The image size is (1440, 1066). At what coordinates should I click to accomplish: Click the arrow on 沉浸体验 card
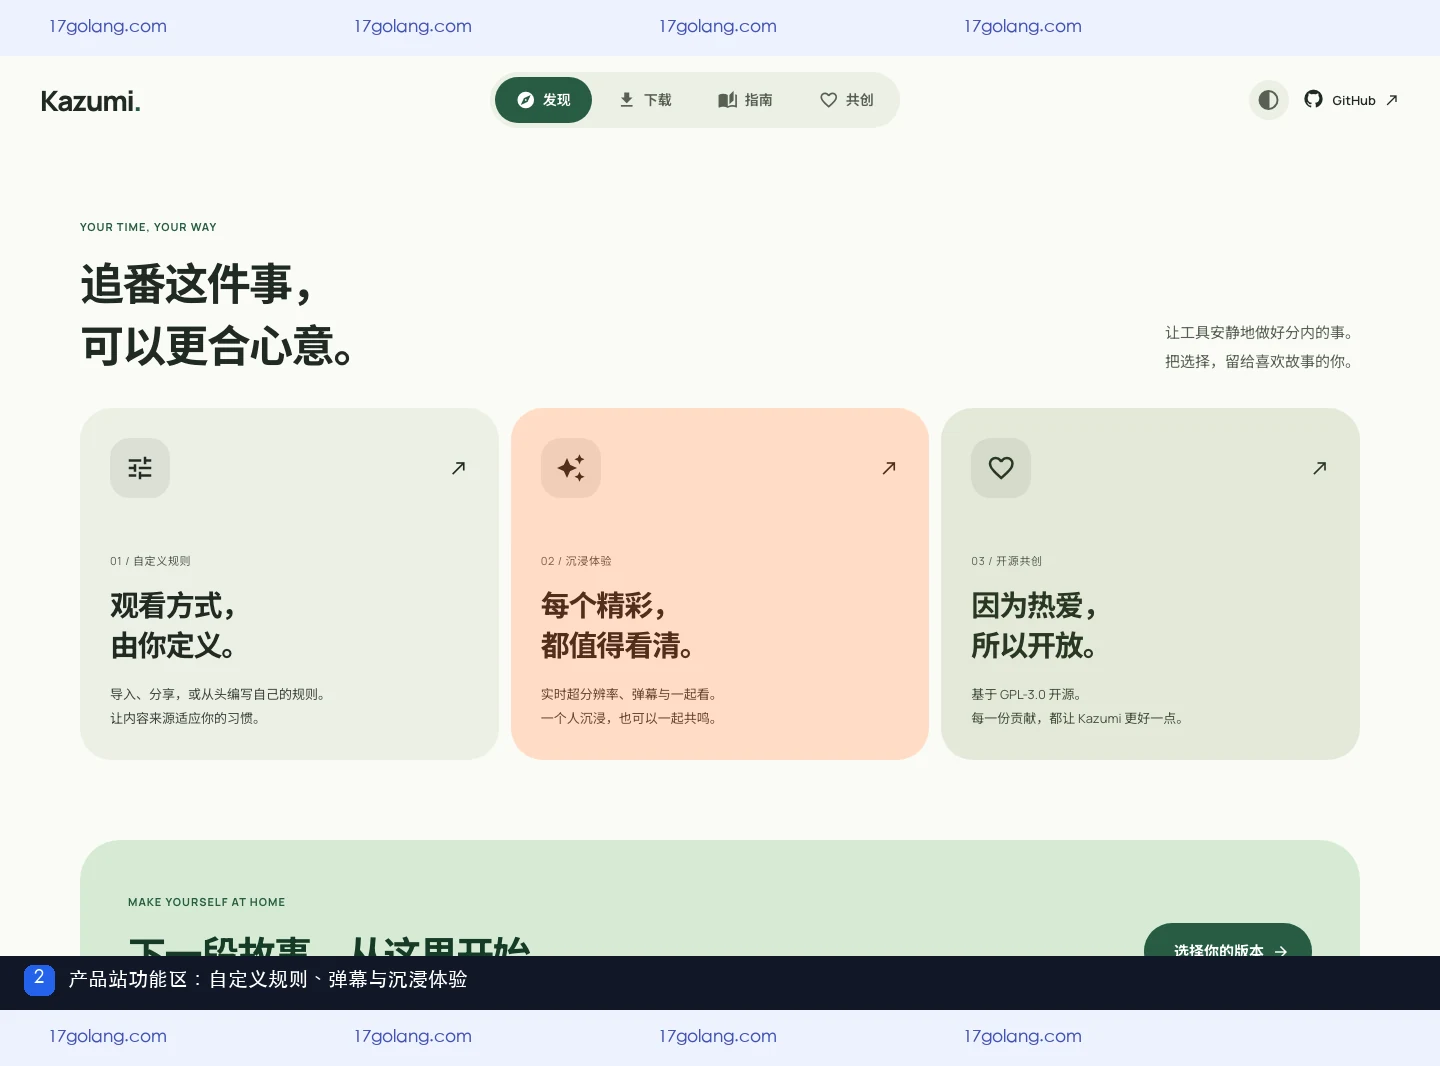pos(889,468)
